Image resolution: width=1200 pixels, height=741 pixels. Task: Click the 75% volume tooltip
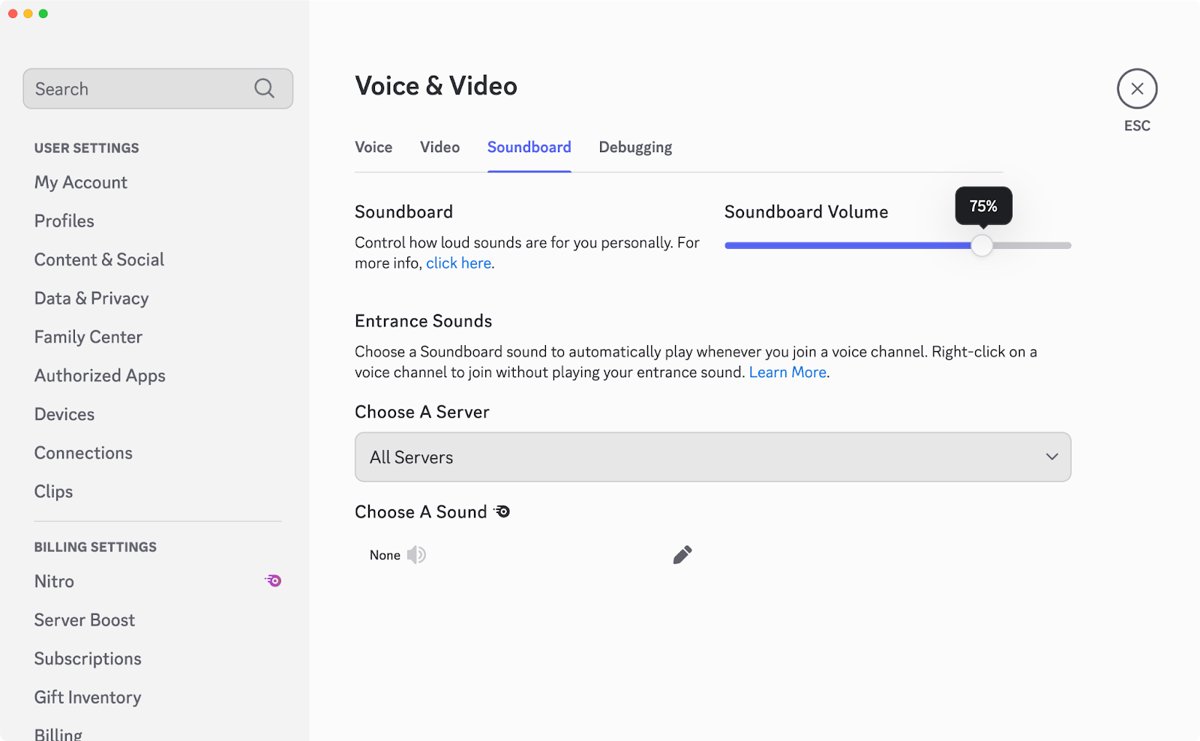[x=983, y=206]
